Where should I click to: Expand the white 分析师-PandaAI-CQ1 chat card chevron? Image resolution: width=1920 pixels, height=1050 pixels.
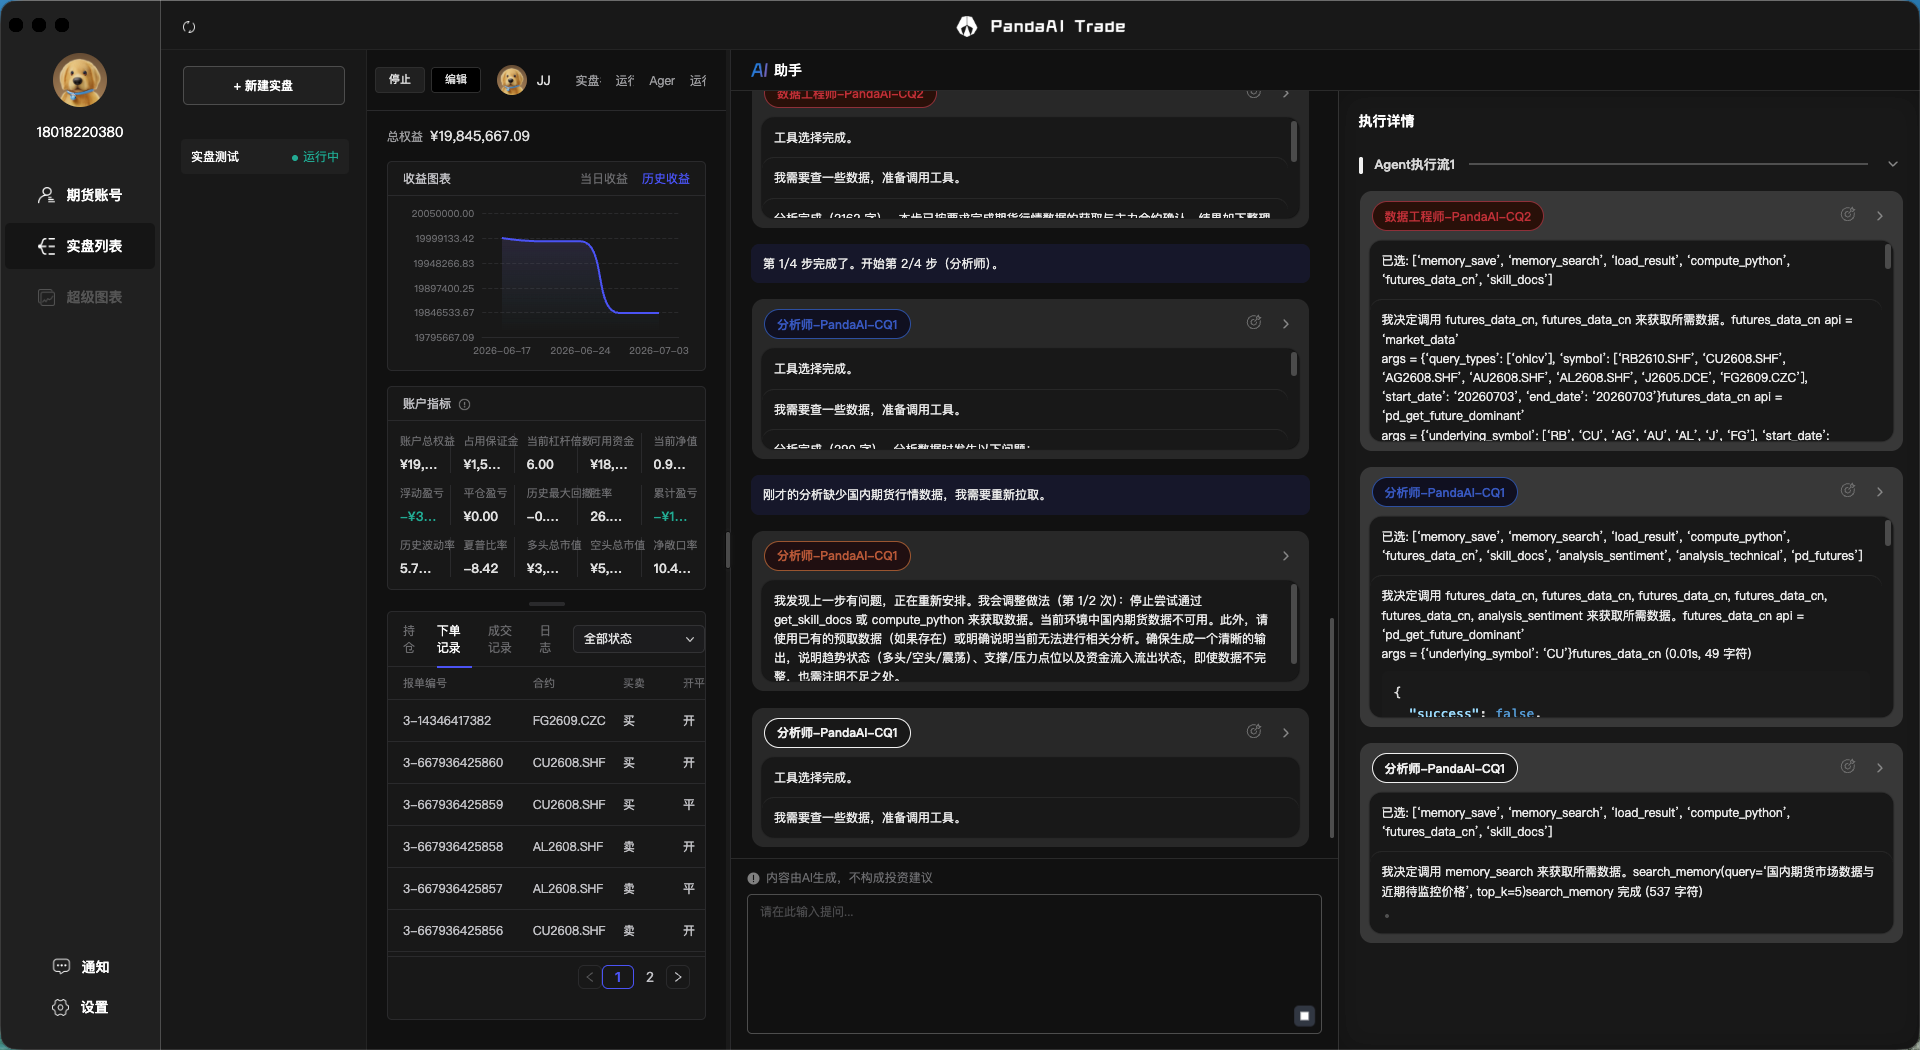pyautogui.click(x=1286, y=733)
